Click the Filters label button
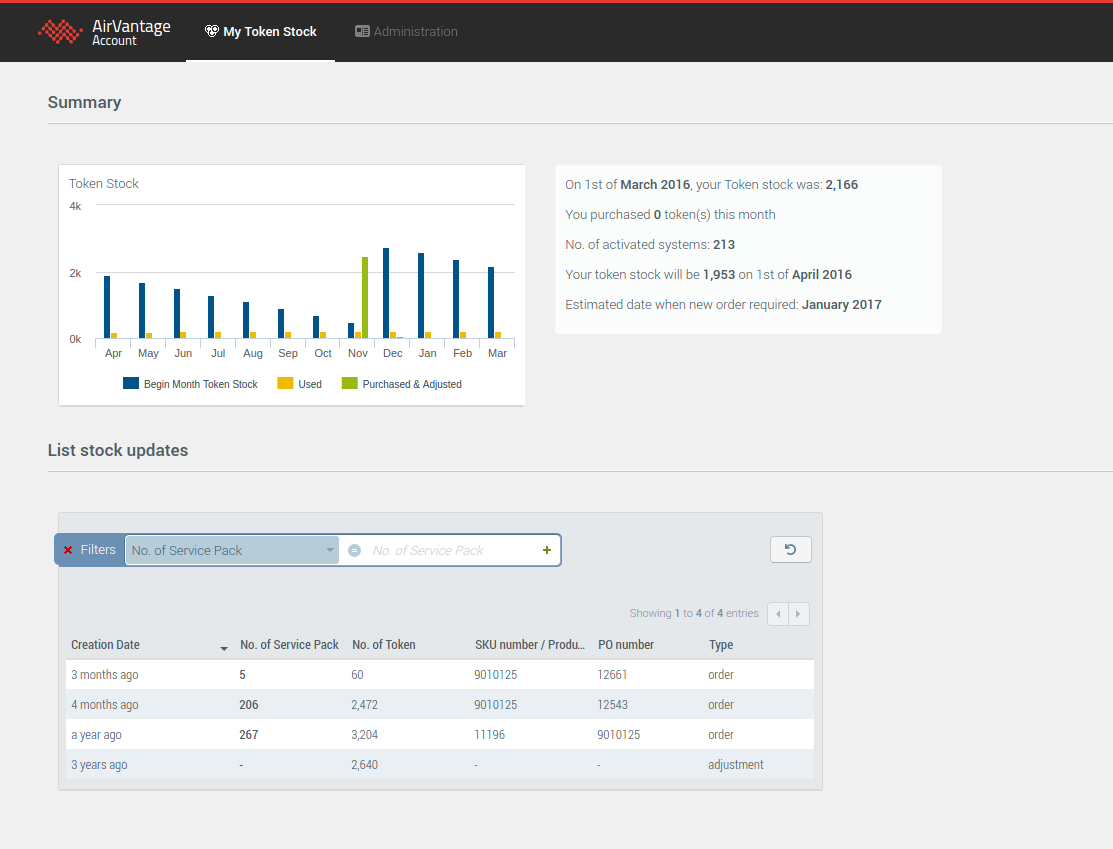1113x849 pixels. 98,550
